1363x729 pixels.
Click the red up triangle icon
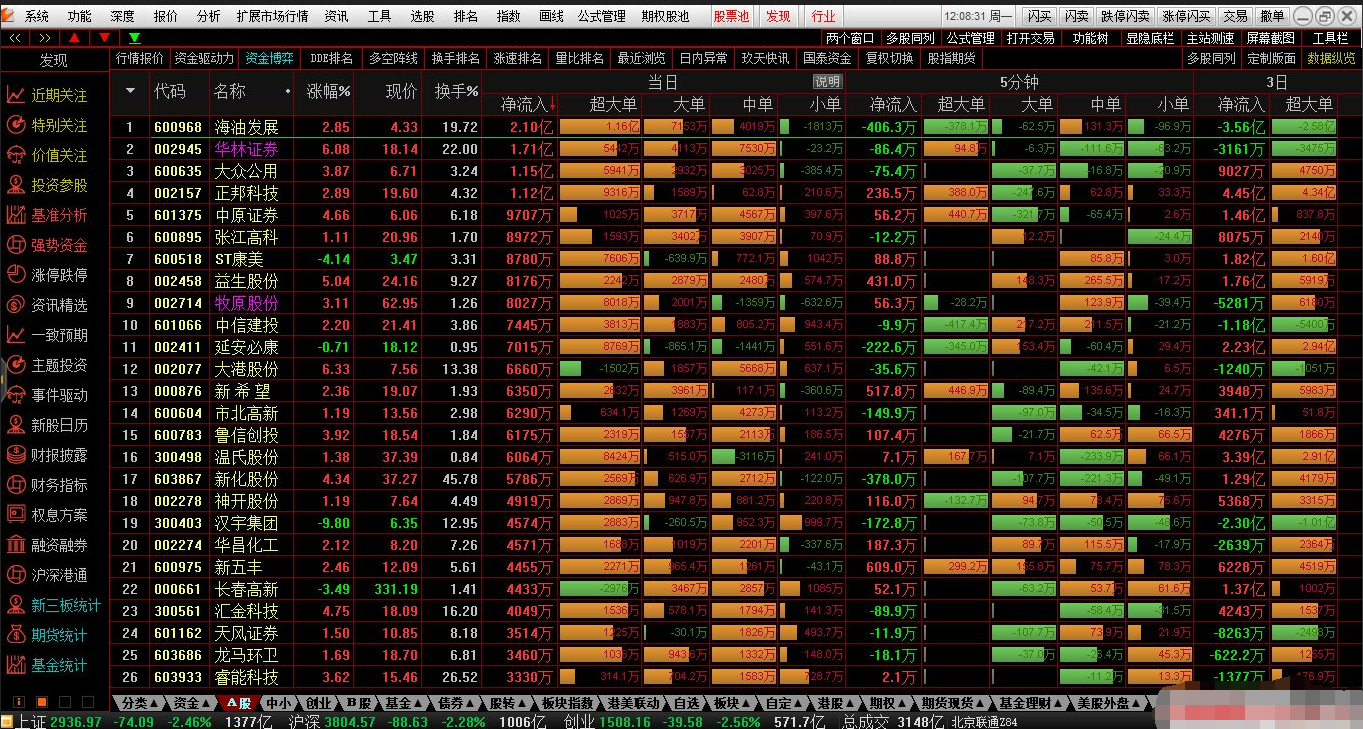[75, 38]
